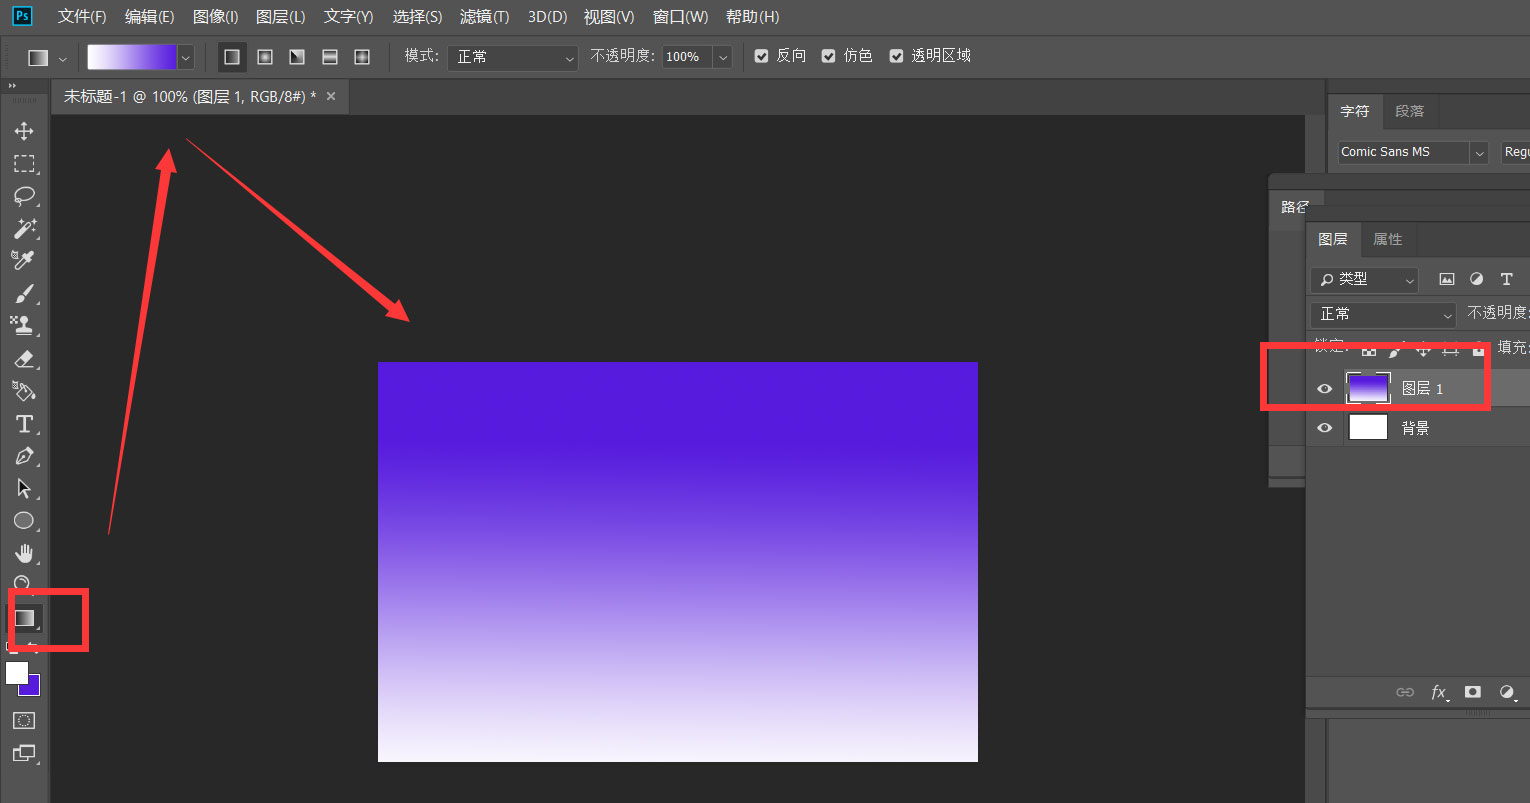The width and height of the screenshot is (1530, 803).
Task: Select the Rectangular Marquee tool
Action: coord(24,164)
